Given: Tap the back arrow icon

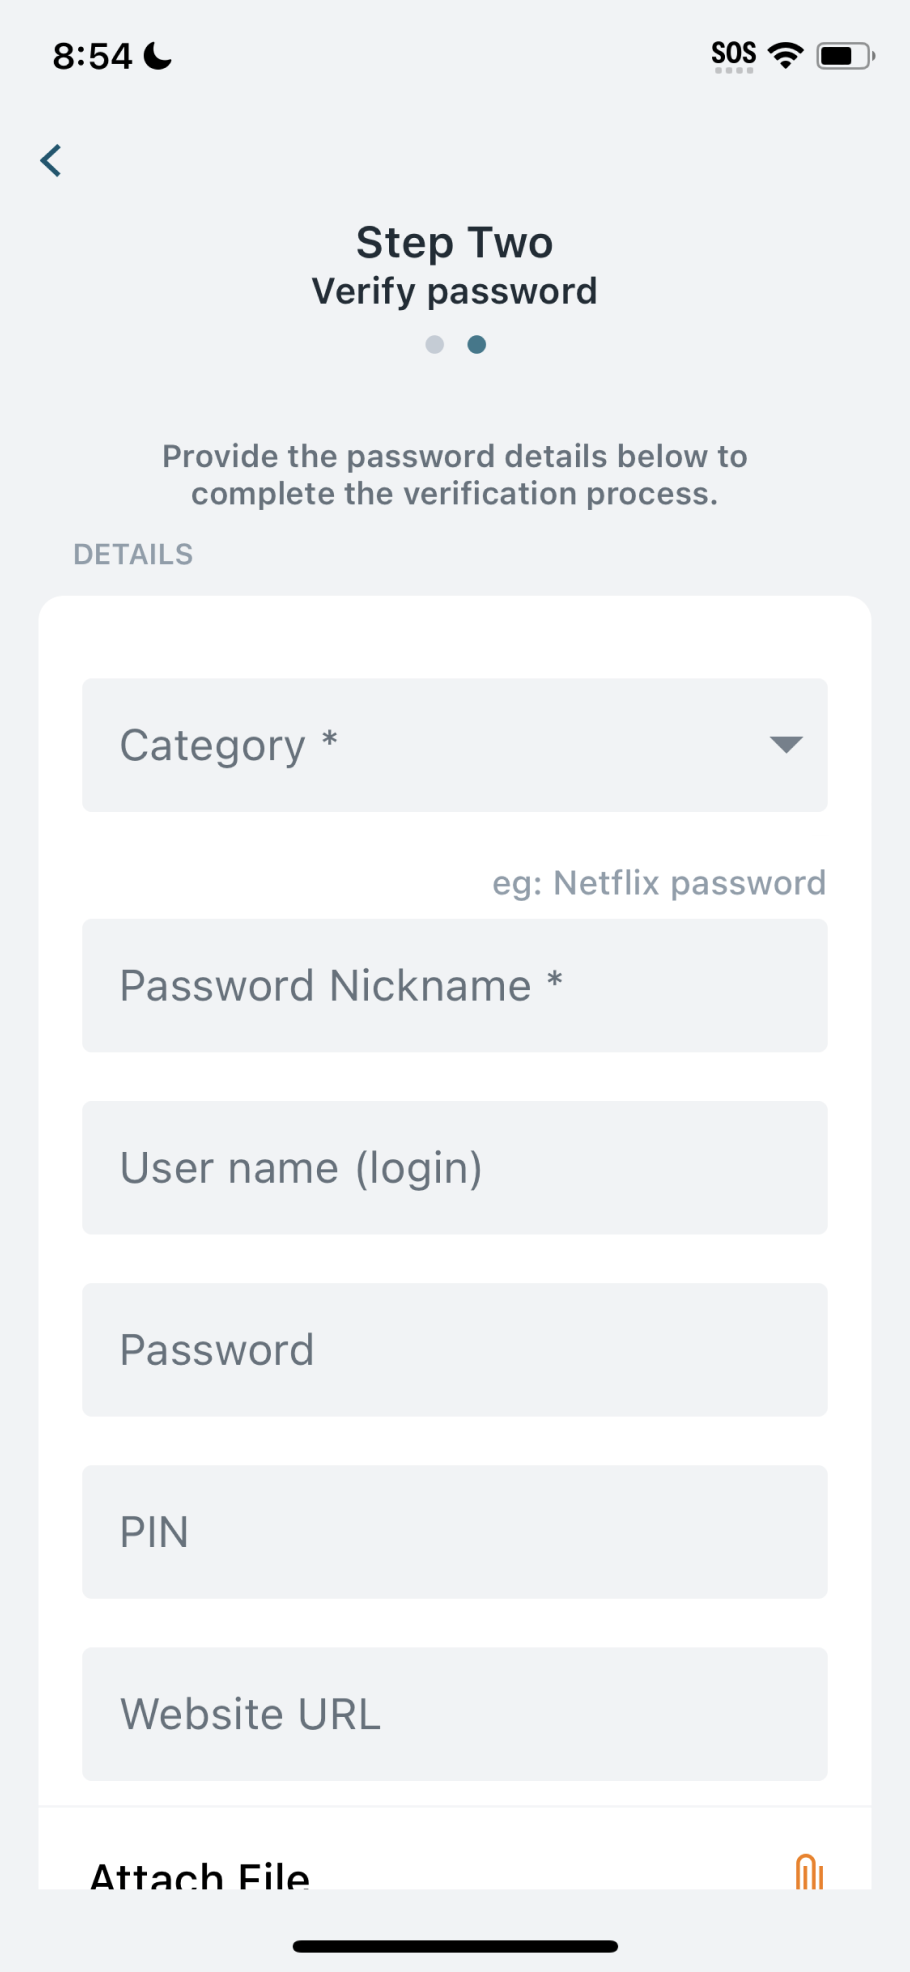Looking at the screenshot, I should click(x=51, y=160).
